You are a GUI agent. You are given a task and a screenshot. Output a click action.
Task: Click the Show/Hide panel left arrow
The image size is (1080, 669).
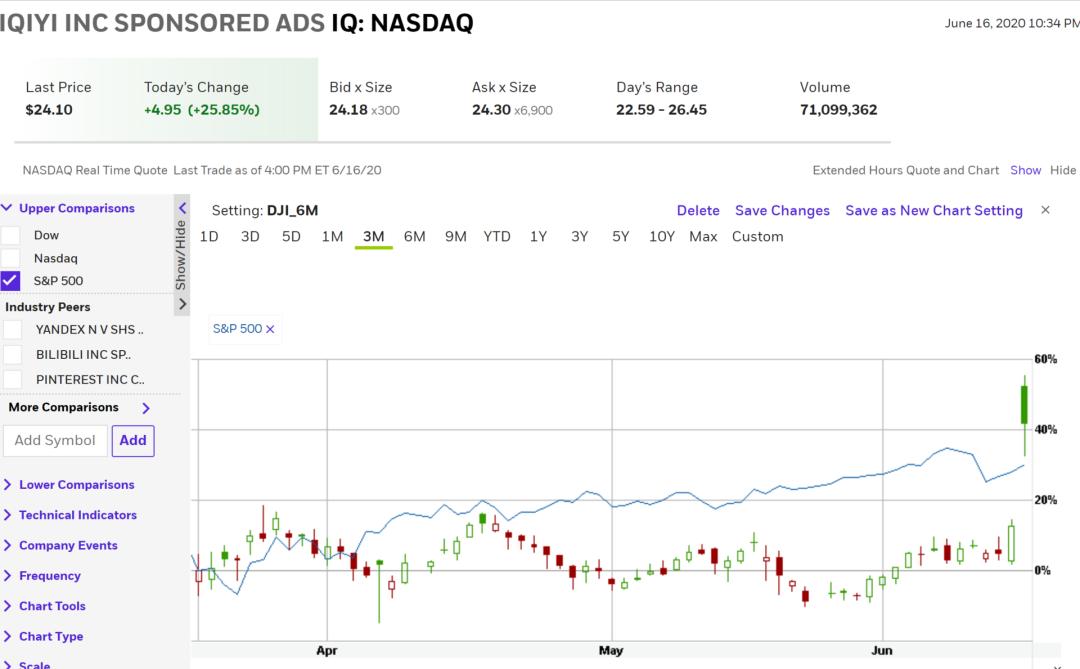182,208
